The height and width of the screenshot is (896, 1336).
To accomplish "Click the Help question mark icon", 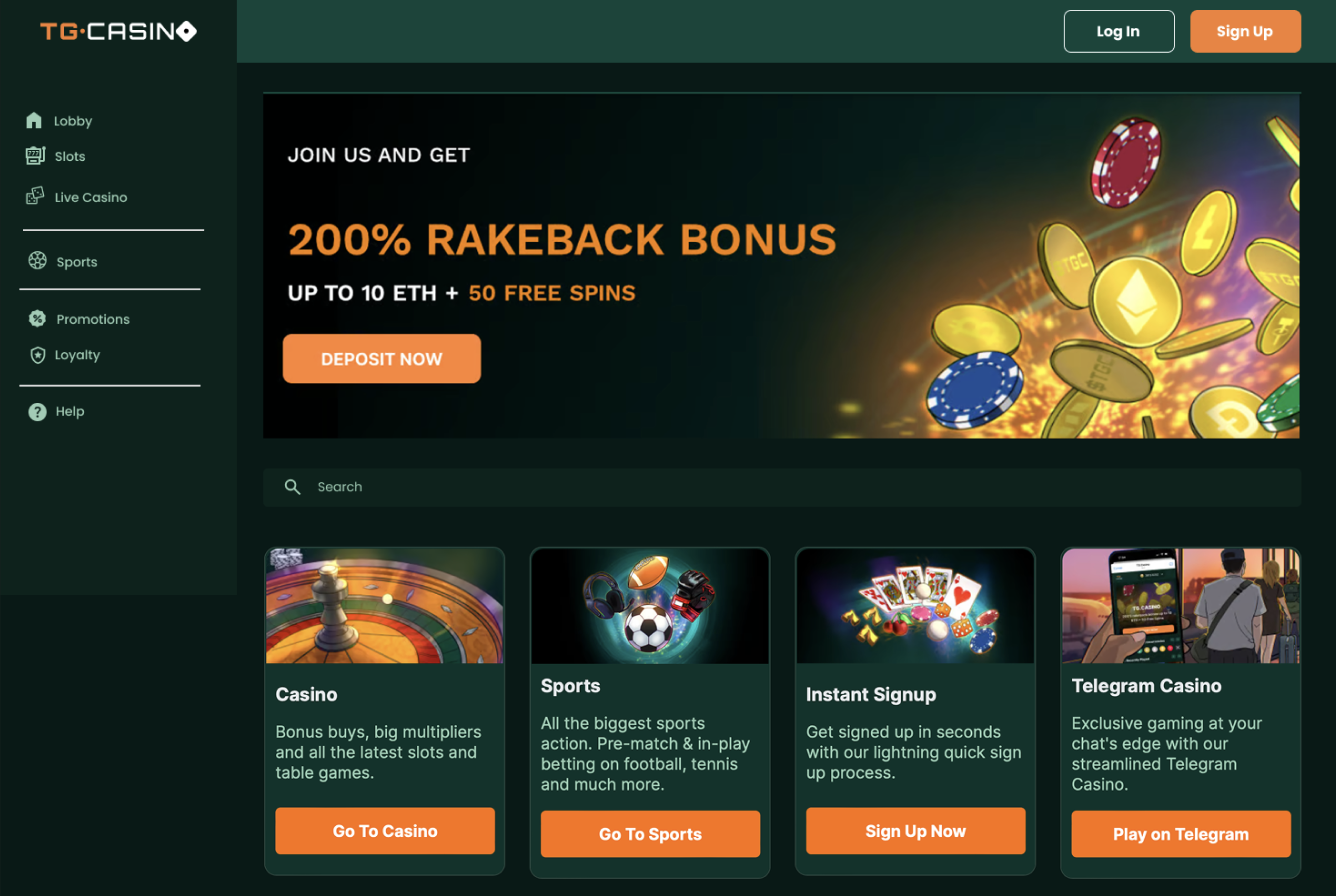I will click(37, 411).
